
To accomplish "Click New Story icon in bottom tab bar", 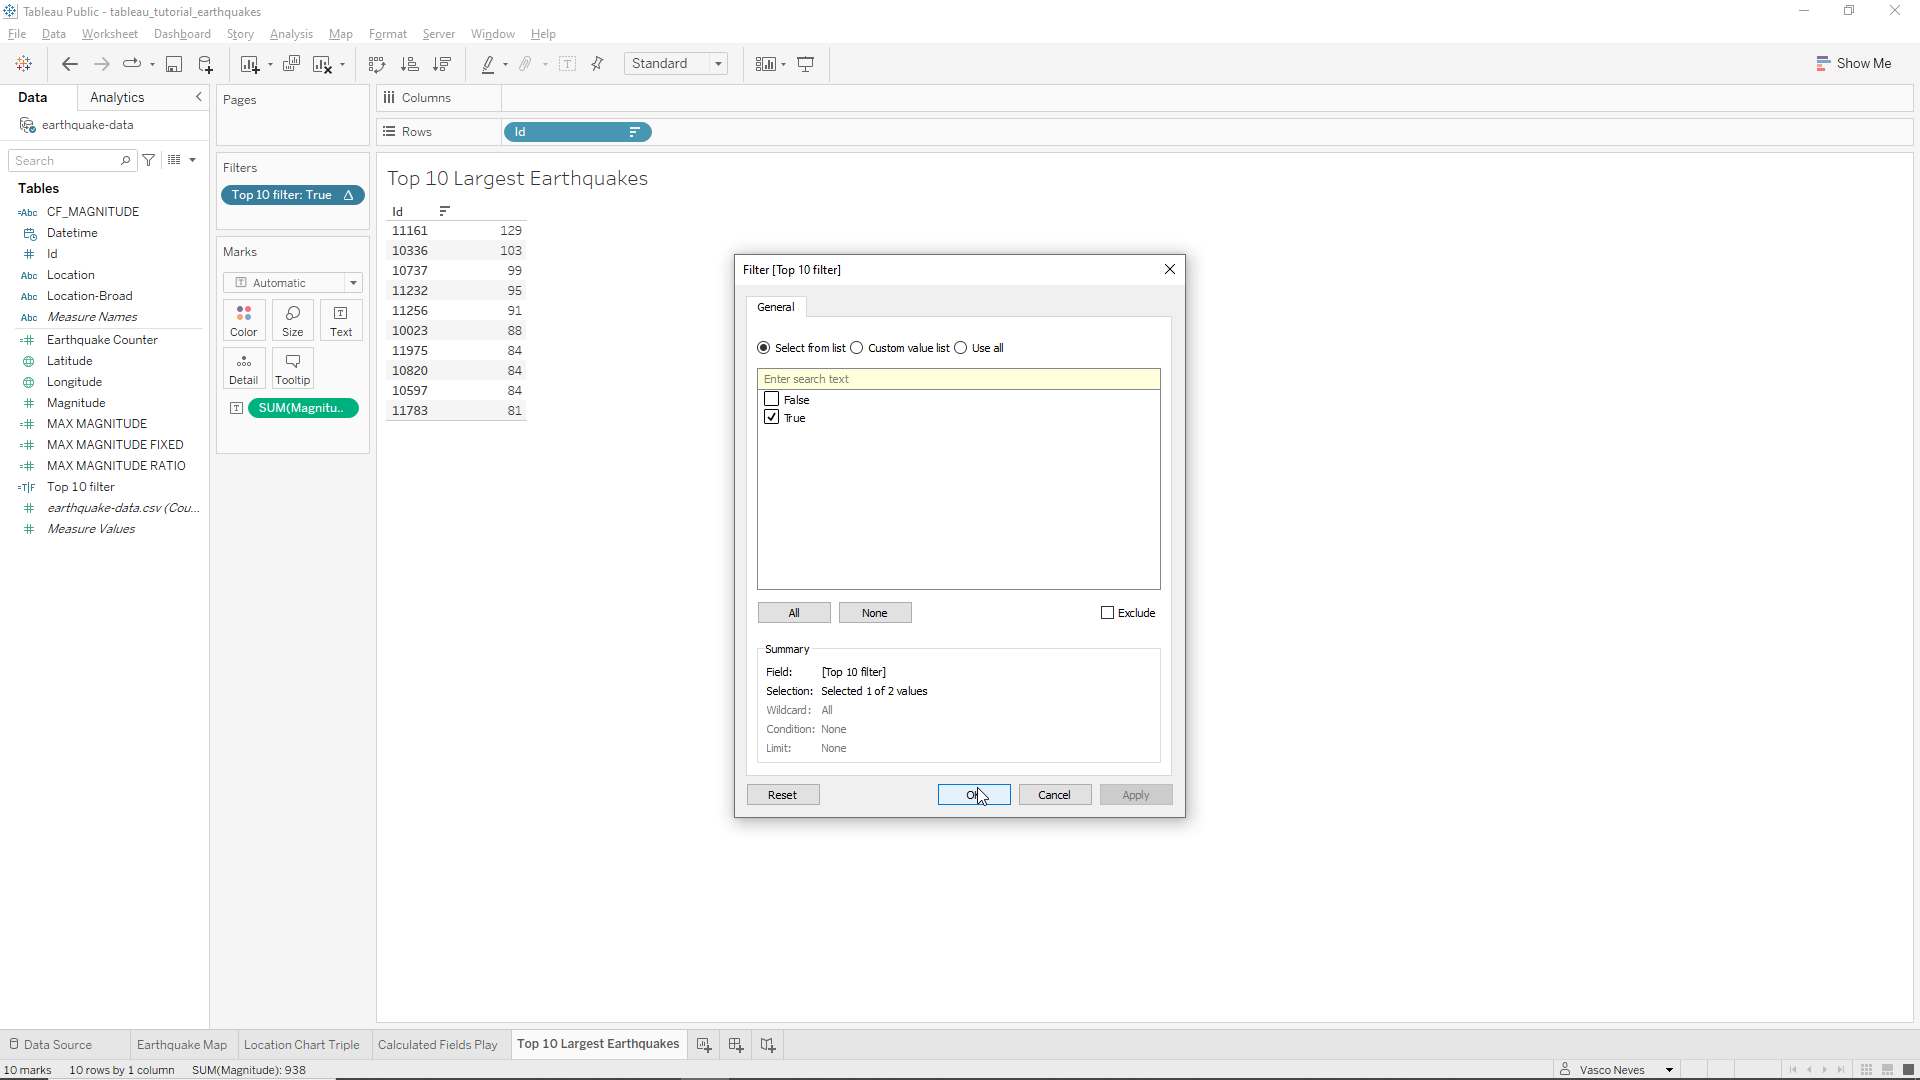I will [768, 1045].
